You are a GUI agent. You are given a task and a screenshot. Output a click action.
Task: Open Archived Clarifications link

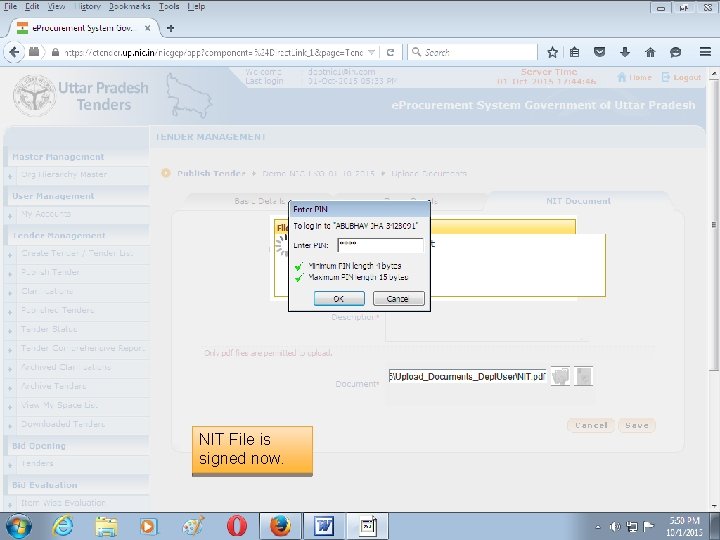click(66, 367)
